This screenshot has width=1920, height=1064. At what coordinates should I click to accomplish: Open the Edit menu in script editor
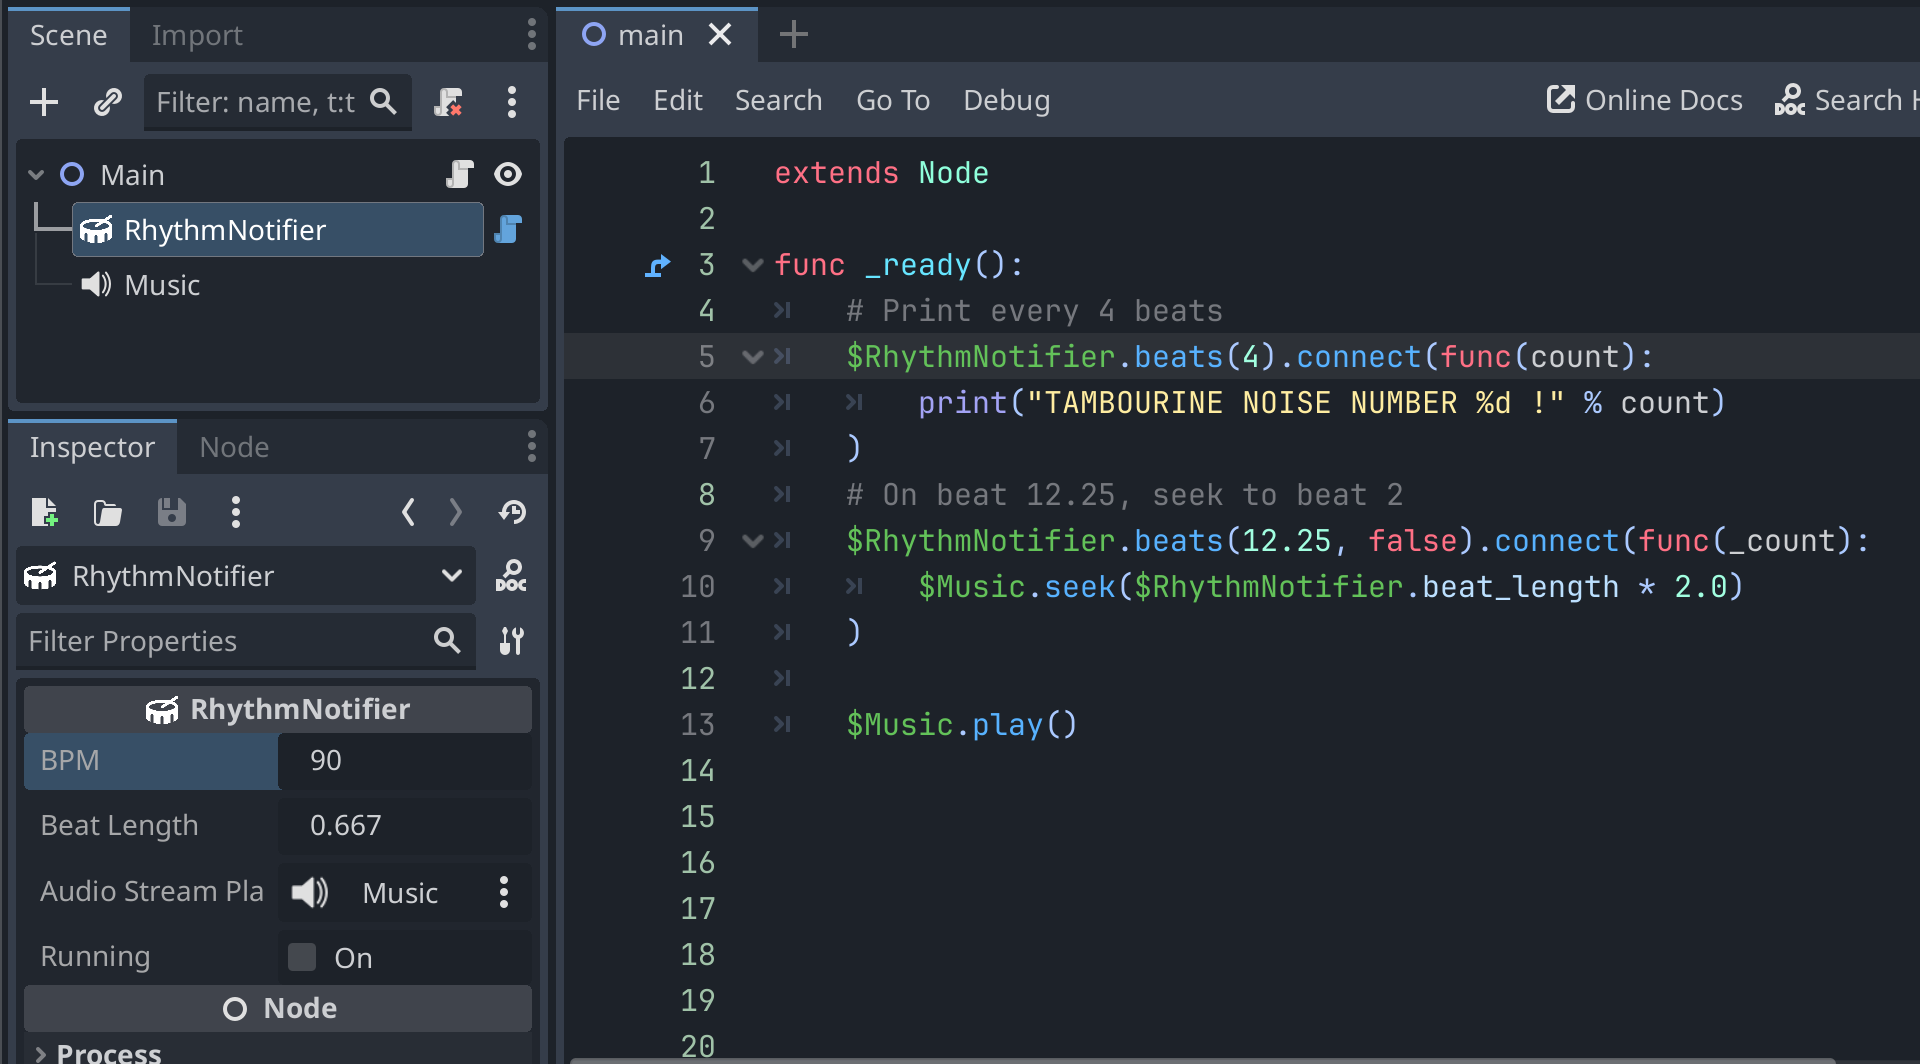click(x=678, y=100)
